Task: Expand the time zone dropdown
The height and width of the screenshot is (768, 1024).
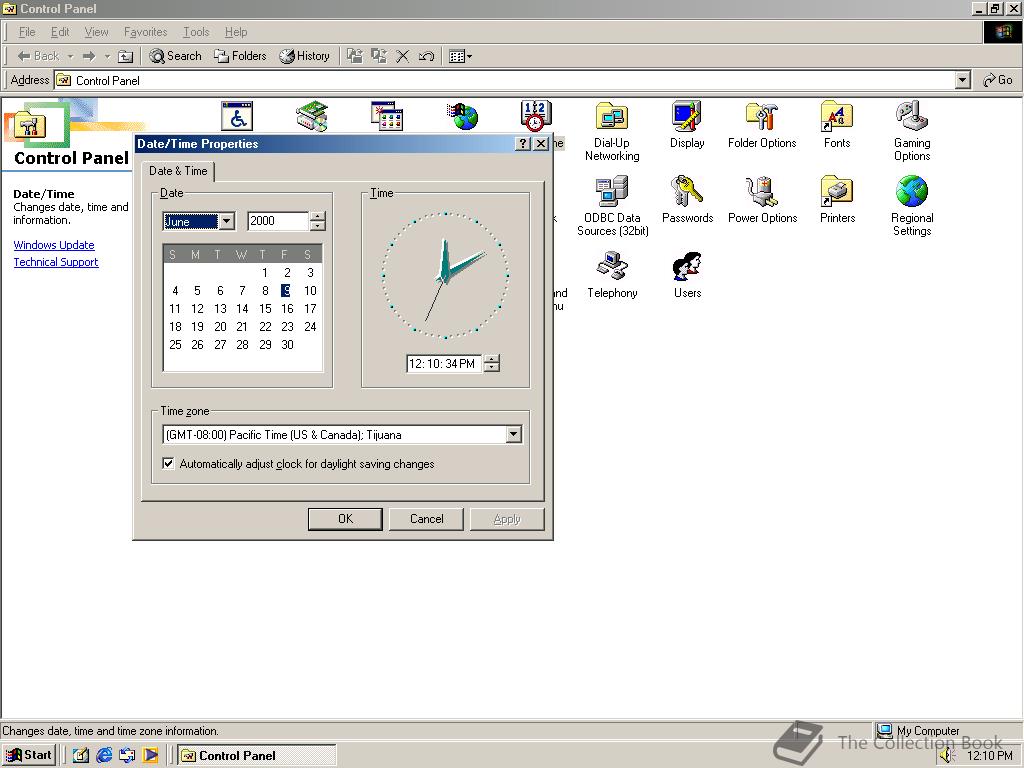Action: pyautogui.click(x=513, y=434)
